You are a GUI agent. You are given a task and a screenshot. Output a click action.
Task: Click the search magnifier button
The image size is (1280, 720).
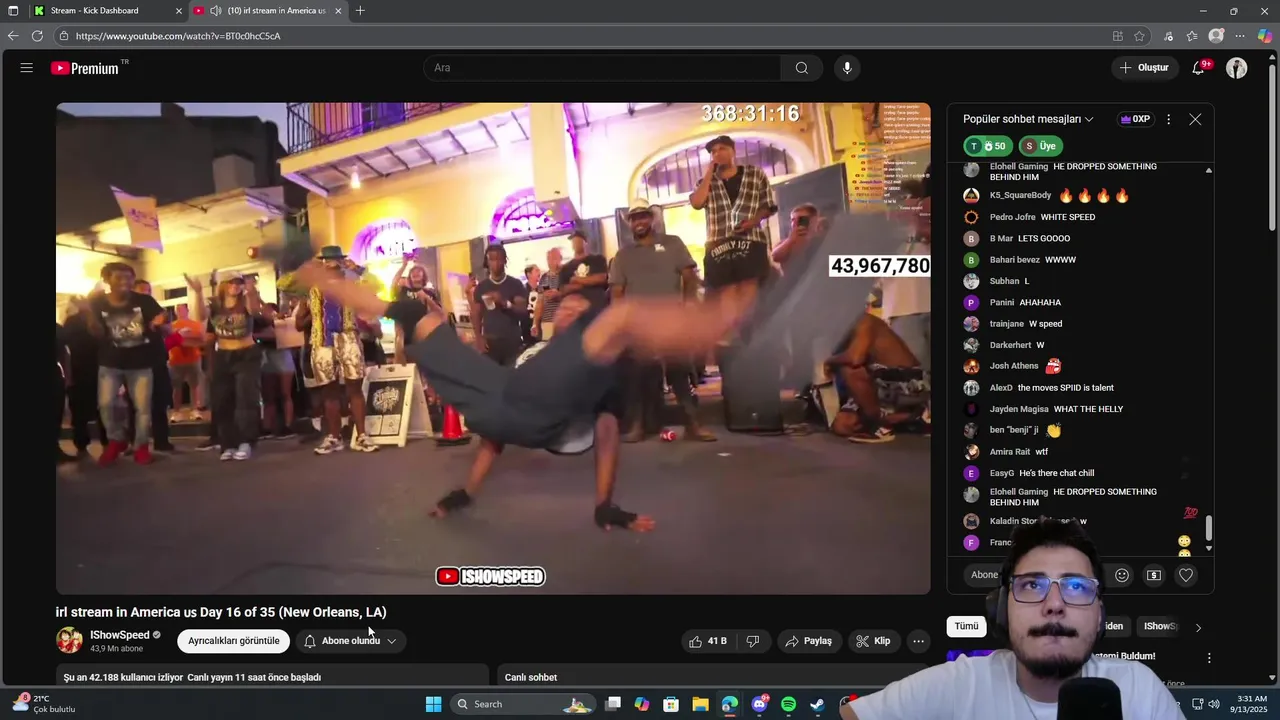click(x=801, y=68)
